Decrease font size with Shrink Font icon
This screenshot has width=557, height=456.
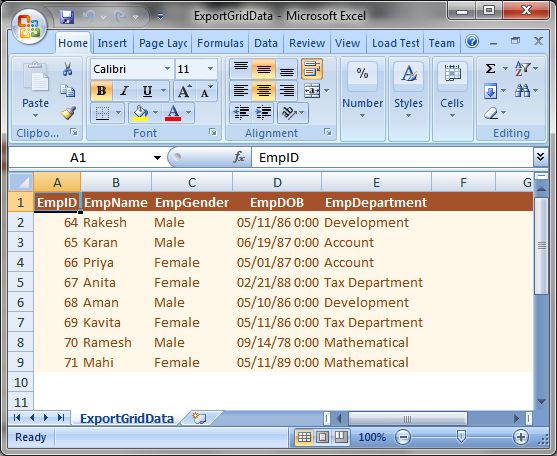[x=206, y=91]
